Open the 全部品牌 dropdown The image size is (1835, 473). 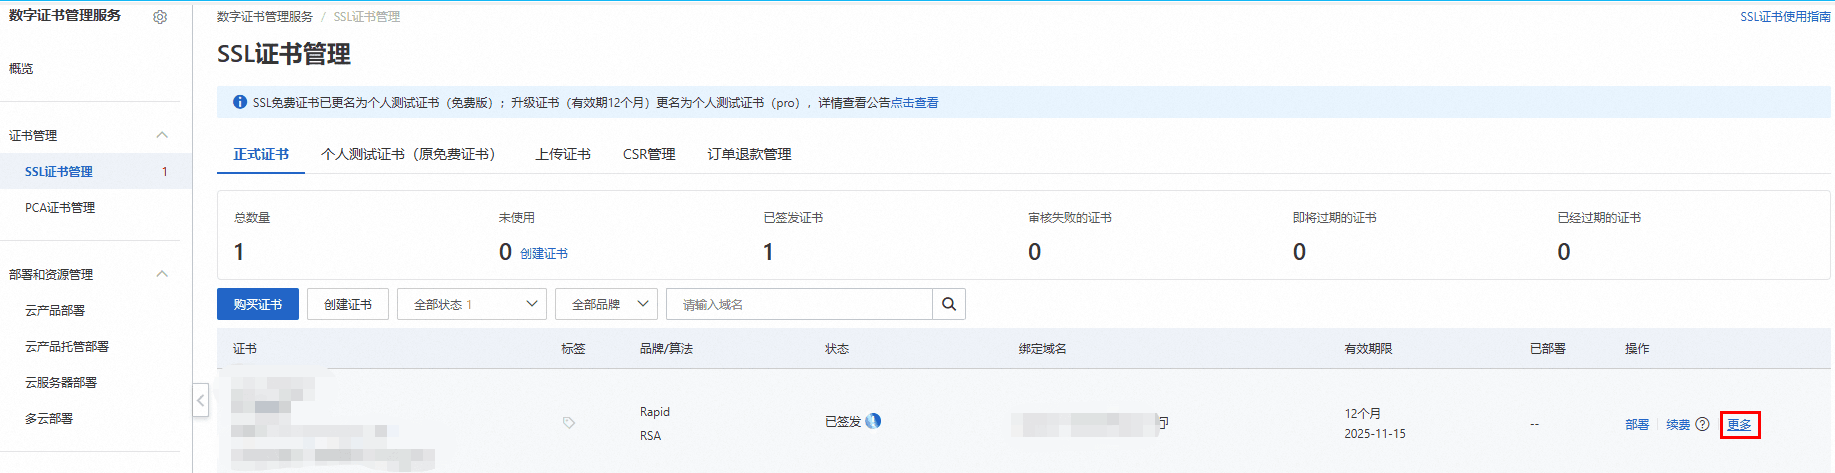pyautogui.click(x=606, y=304)
